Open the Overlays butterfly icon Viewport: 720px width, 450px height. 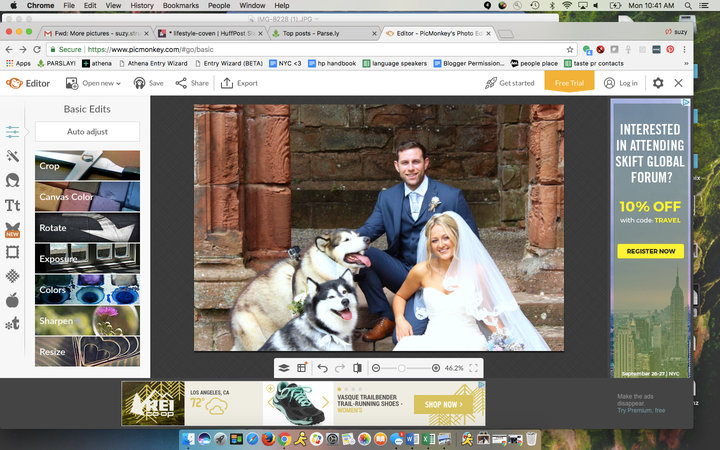point(13,229)
